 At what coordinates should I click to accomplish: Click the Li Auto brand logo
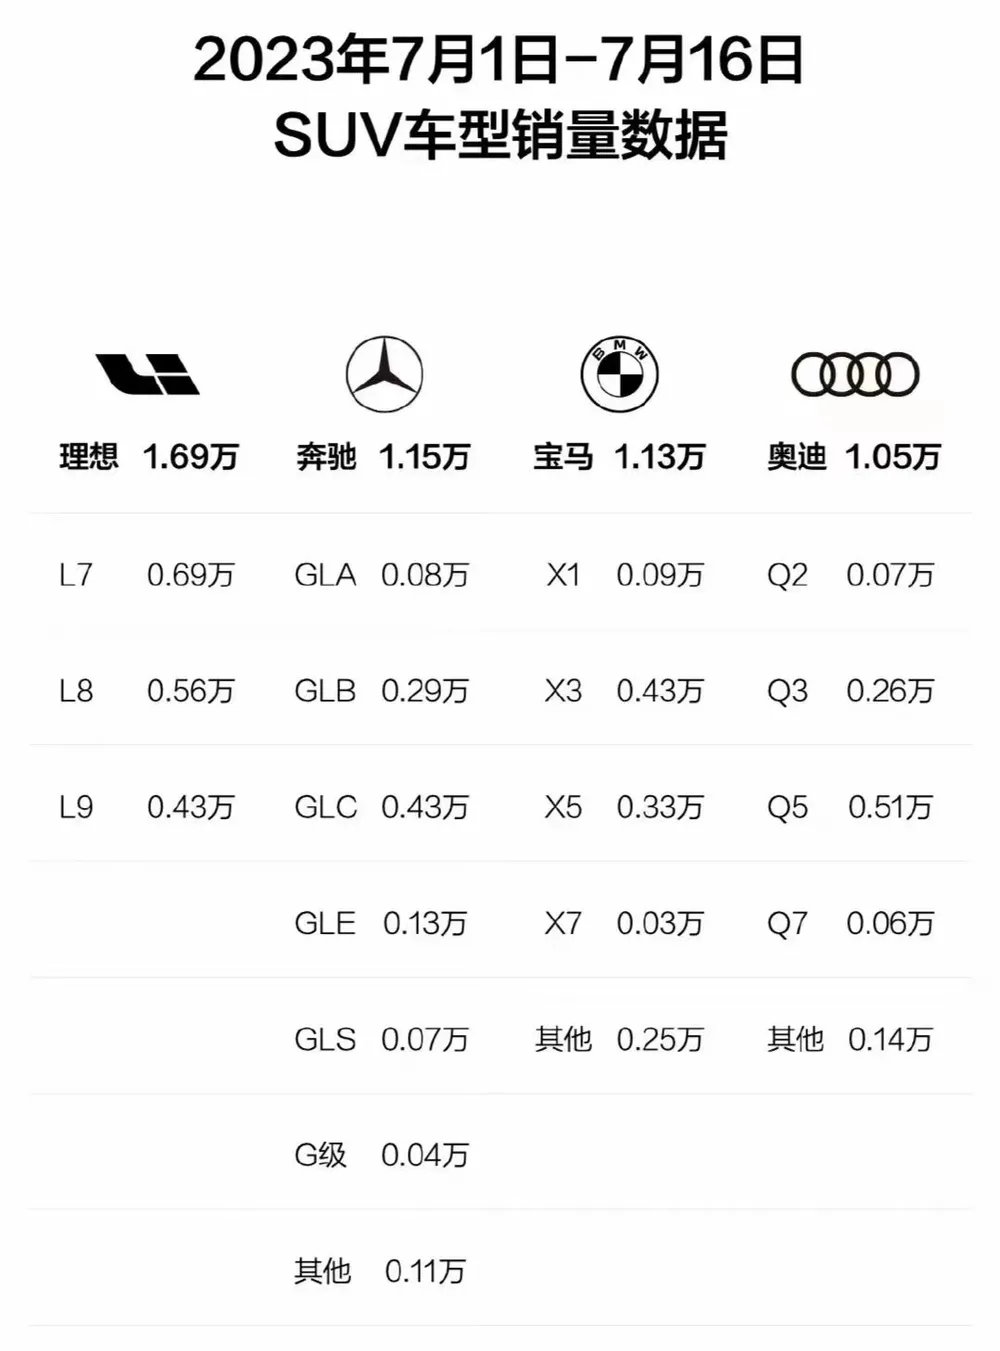tap(148, 375)
